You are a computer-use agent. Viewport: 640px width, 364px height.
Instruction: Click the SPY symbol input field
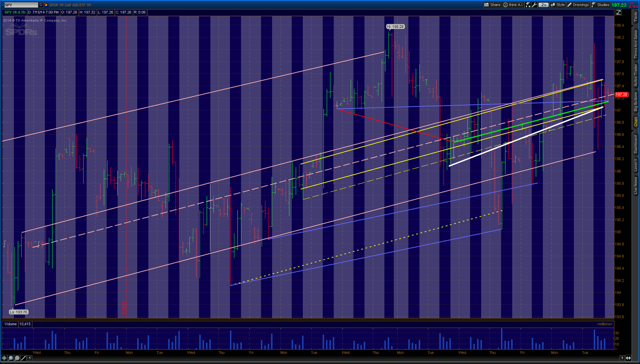[x=21, y=5]
